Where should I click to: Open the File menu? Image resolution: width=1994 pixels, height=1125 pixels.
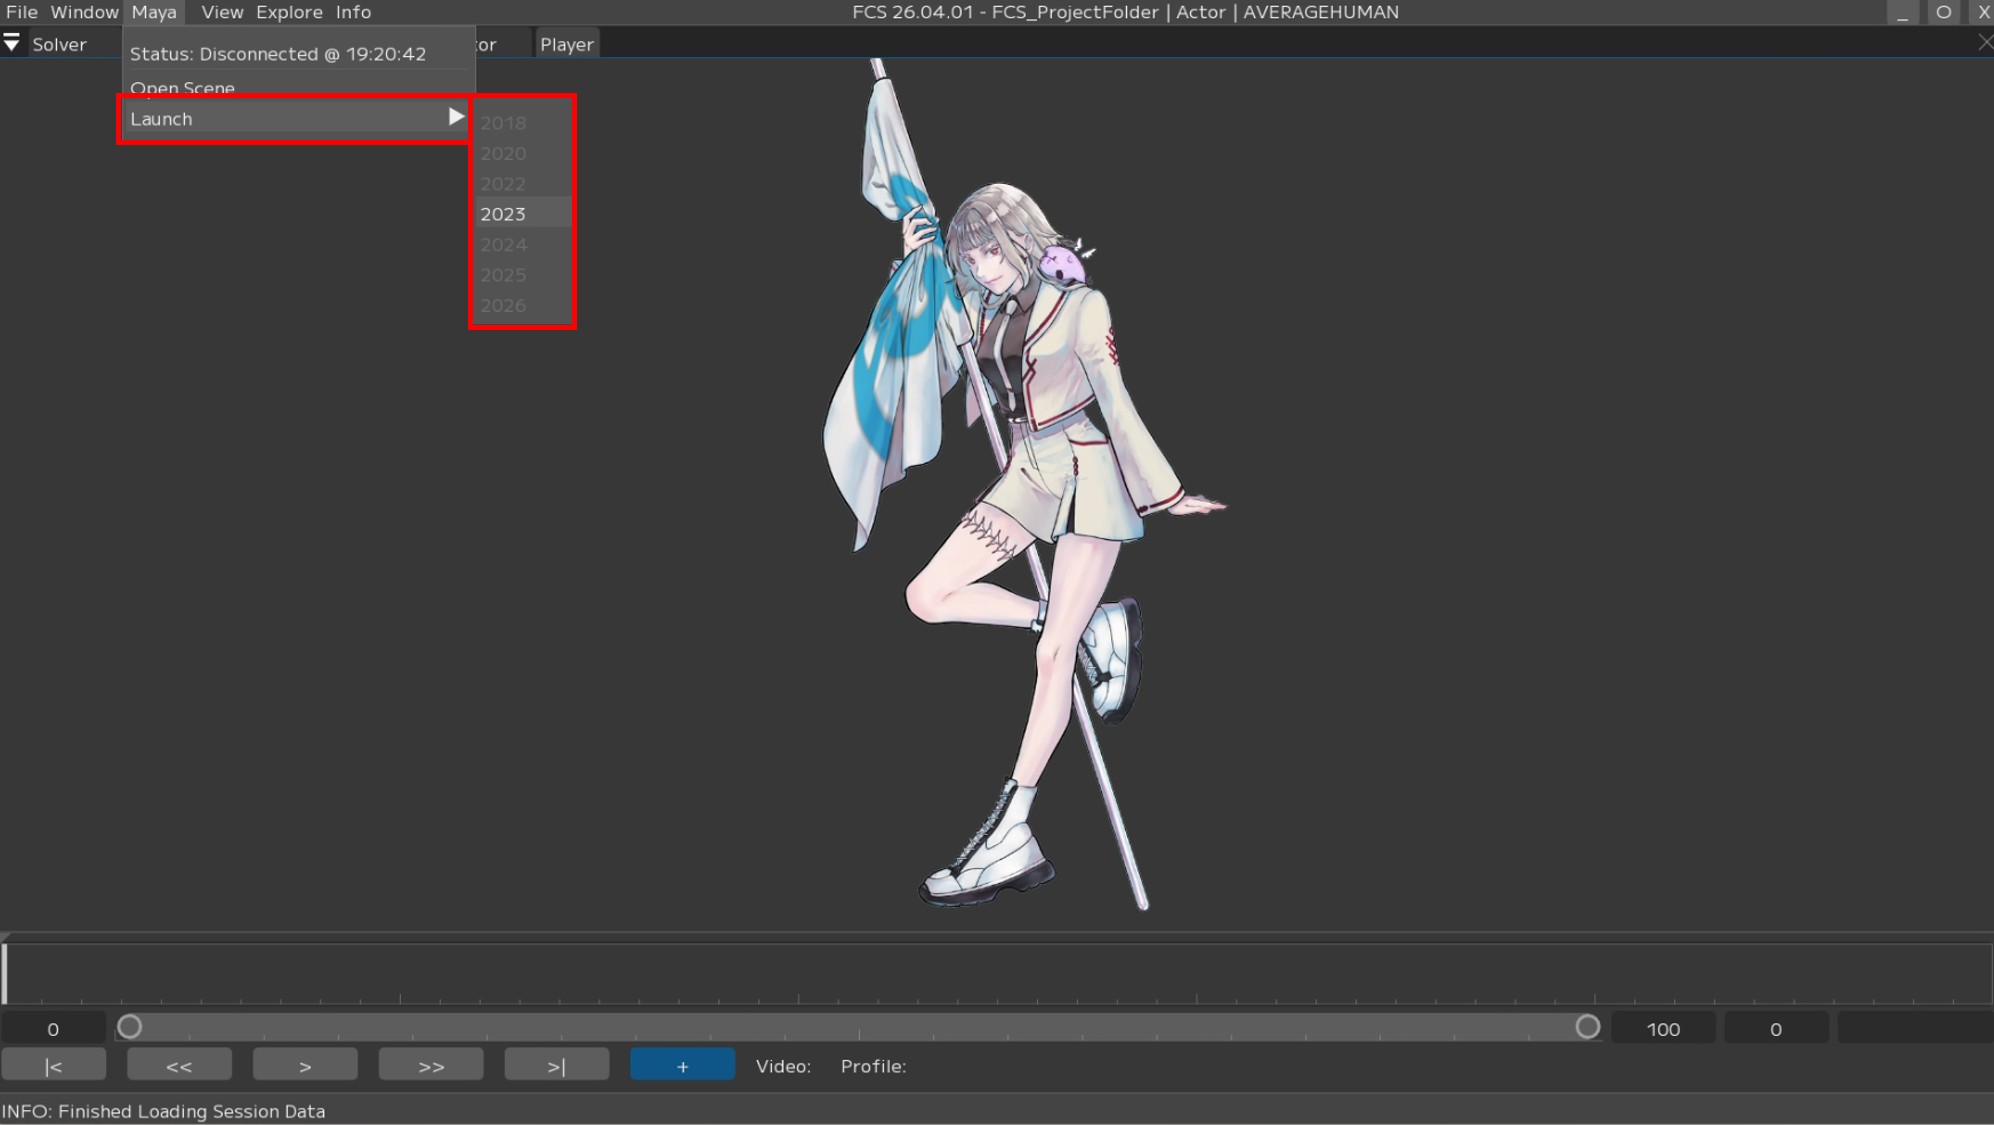[x=21, y=12]
